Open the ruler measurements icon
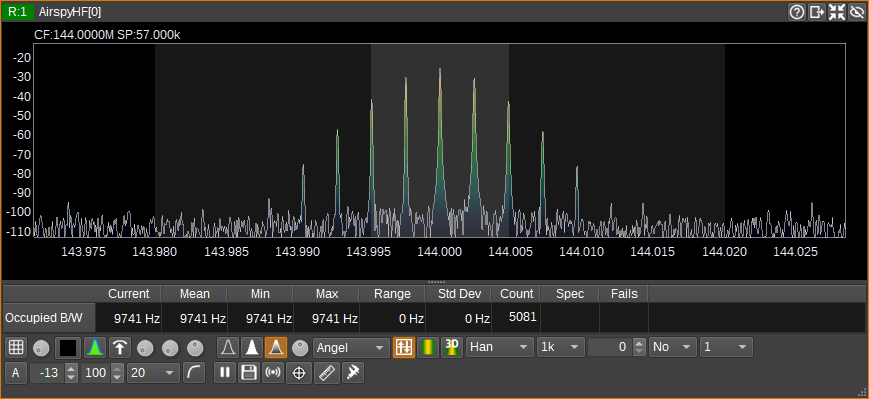869x399 pixels. click(327, 373)
